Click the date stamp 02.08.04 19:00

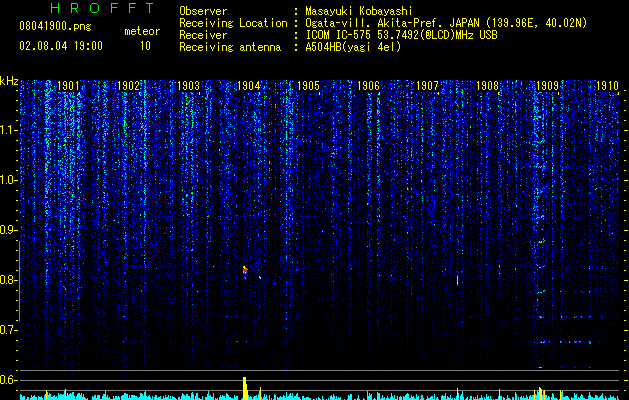[x=61, y=46]
